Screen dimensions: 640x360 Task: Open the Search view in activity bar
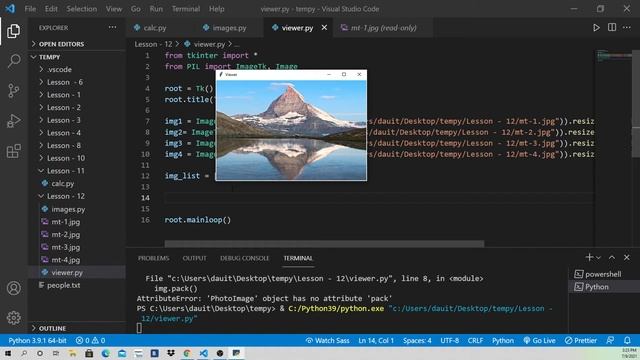13,61
